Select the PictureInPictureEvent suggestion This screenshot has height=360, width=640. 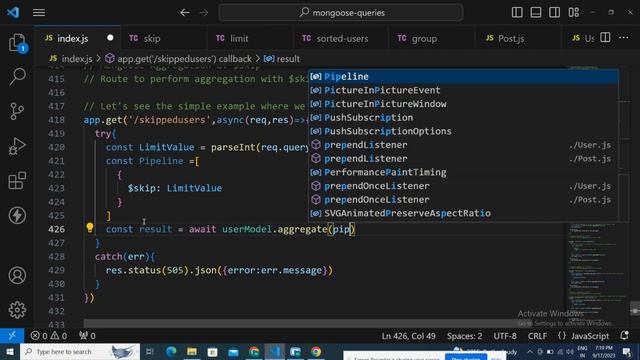(x=463, y=90)
